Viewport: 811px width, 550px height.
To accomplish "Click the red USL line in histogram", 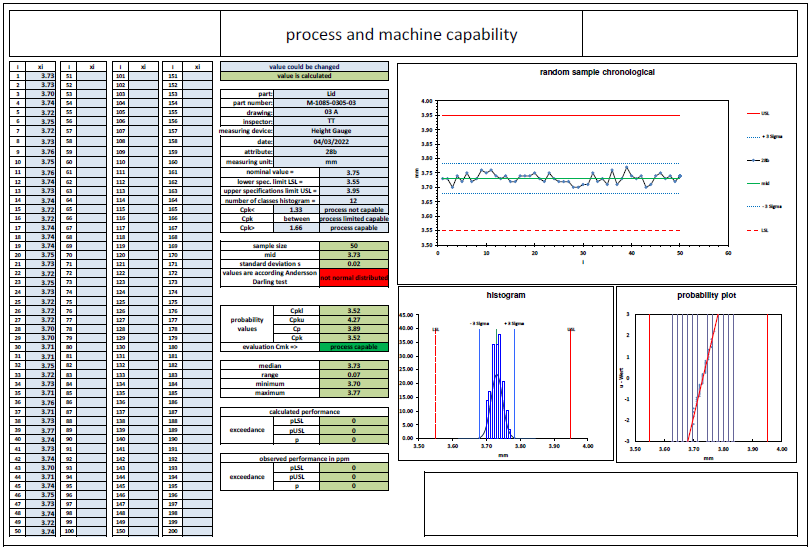I will click(x=571, y=385).
